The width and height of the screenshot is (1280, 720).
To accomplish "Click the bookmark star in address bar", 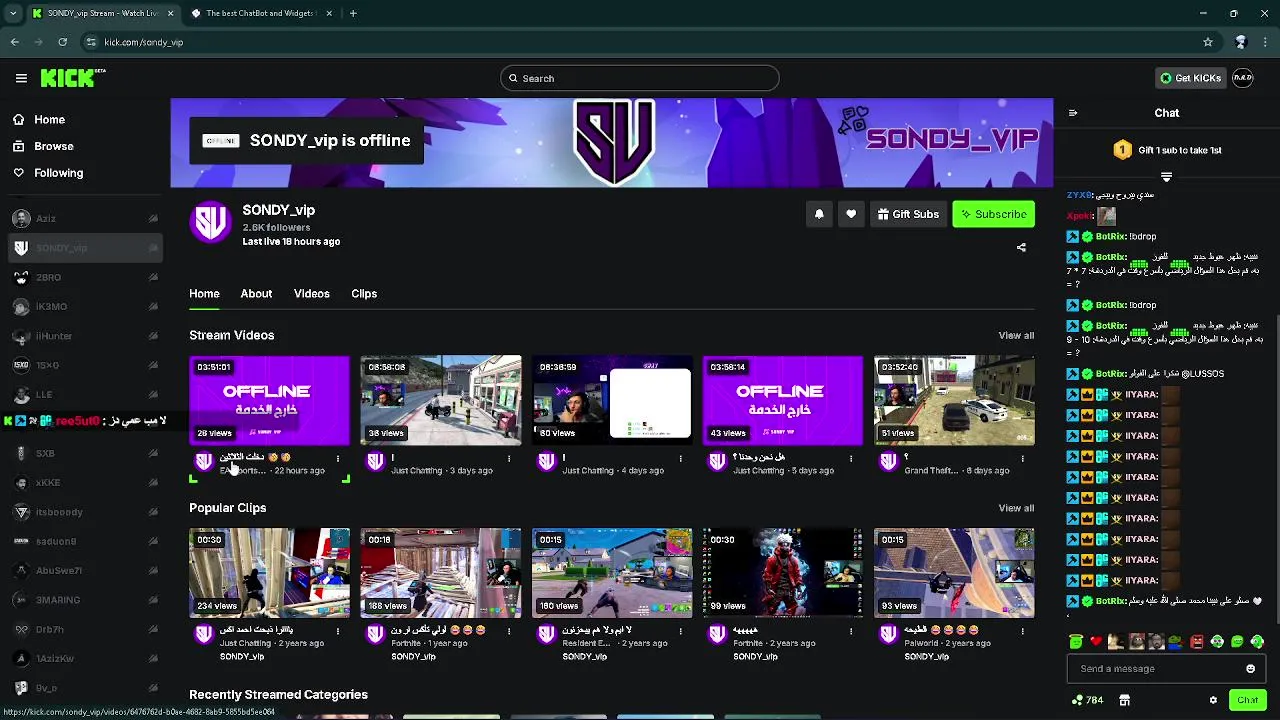I will click(x=1208, y=42).
